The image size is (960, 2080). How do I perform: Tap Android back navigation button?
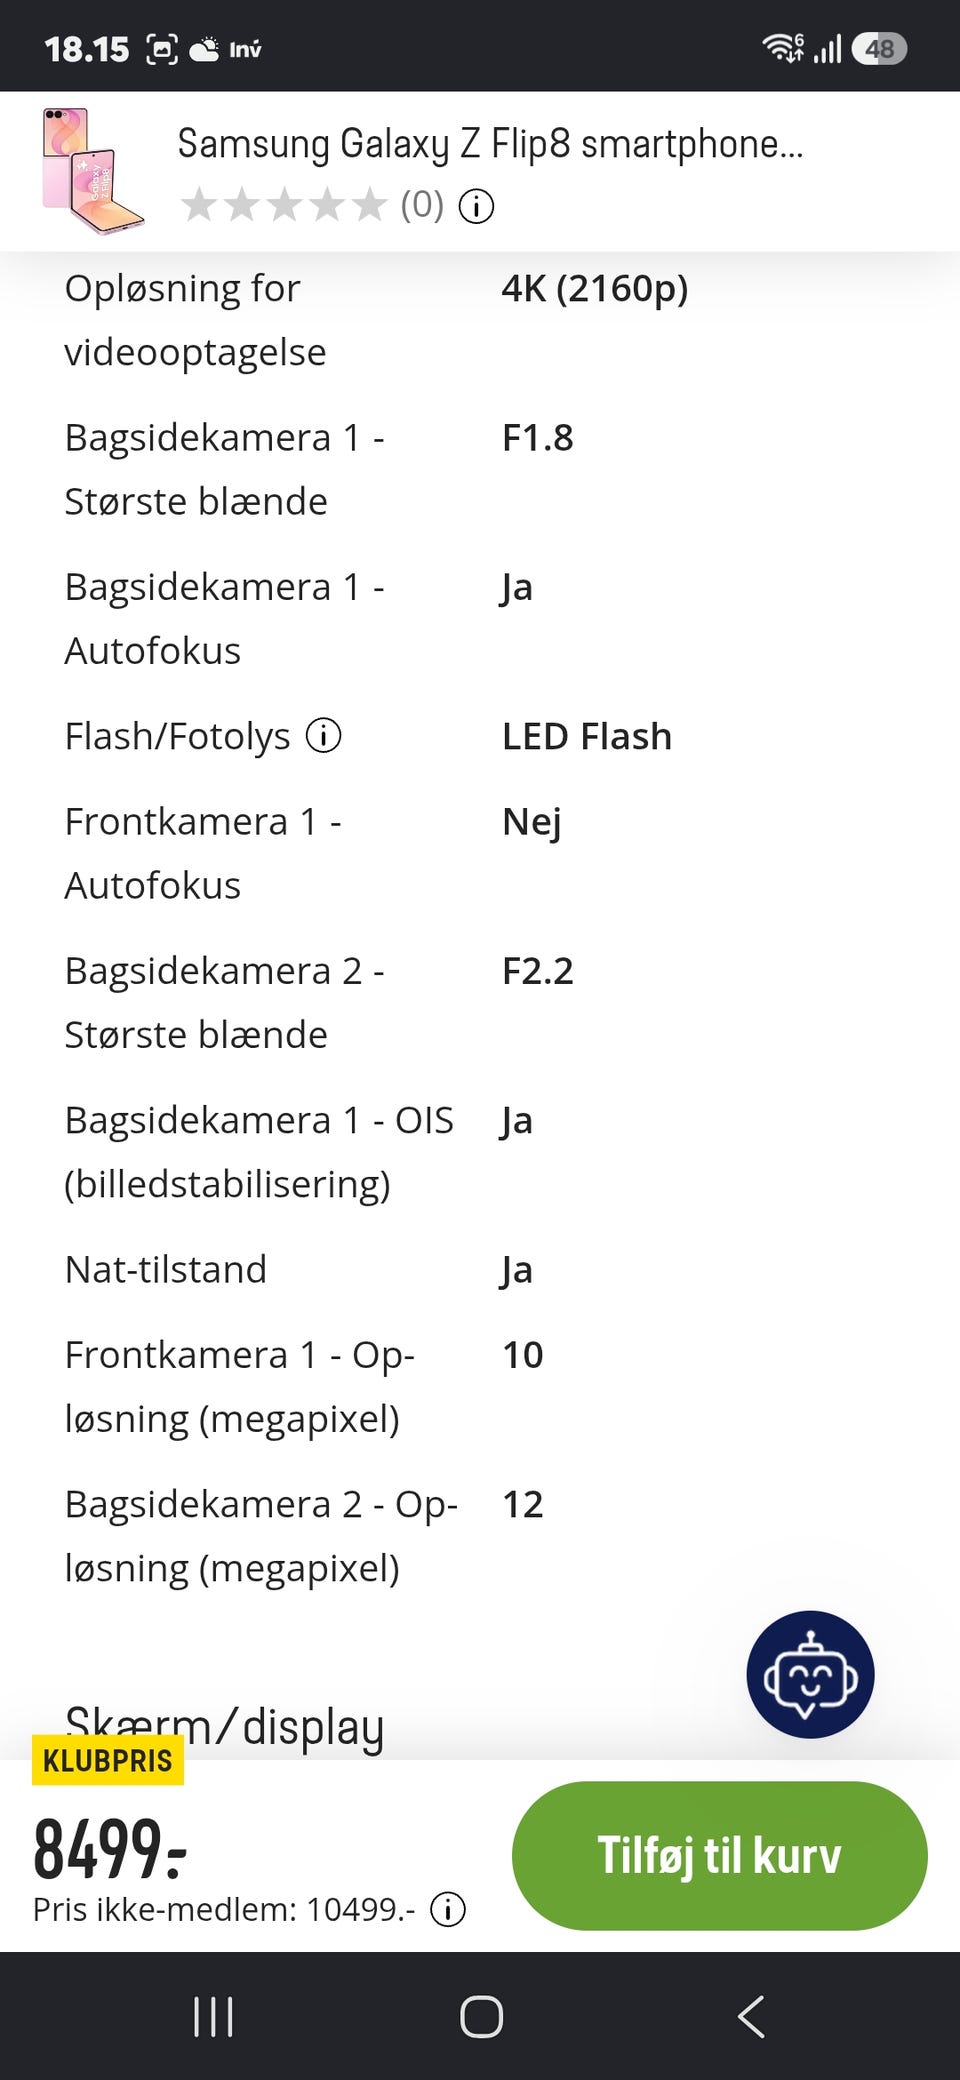coord(751,2016)
